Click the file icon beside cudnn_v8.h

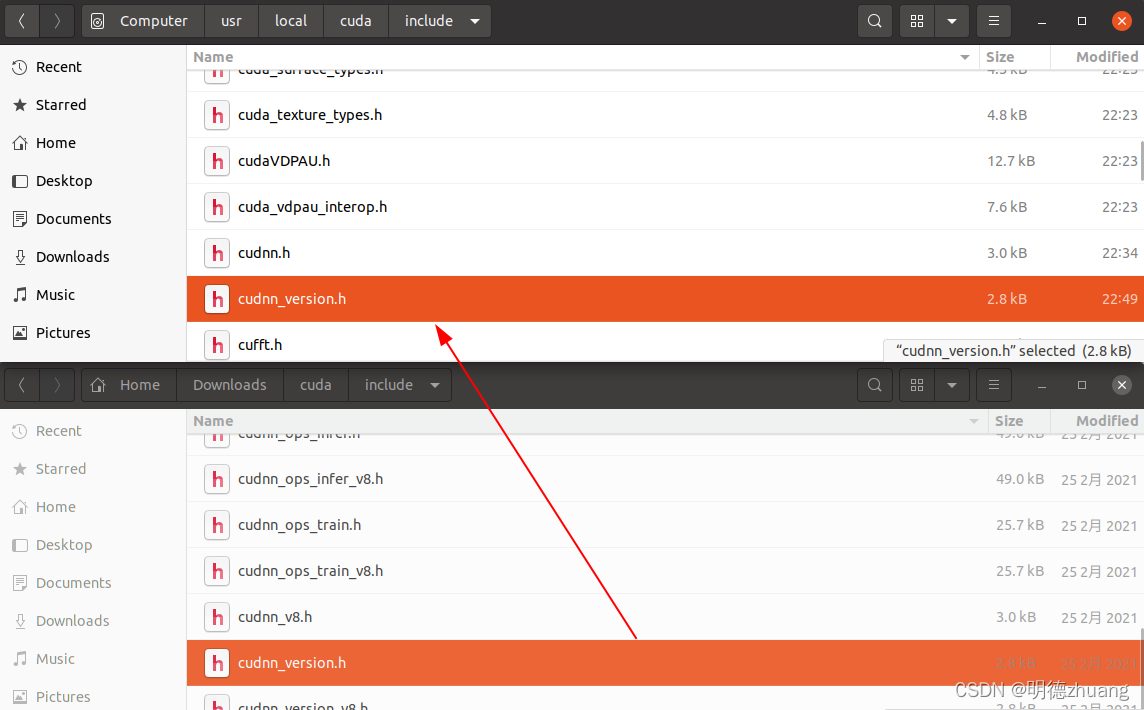(x=217, y=617)
